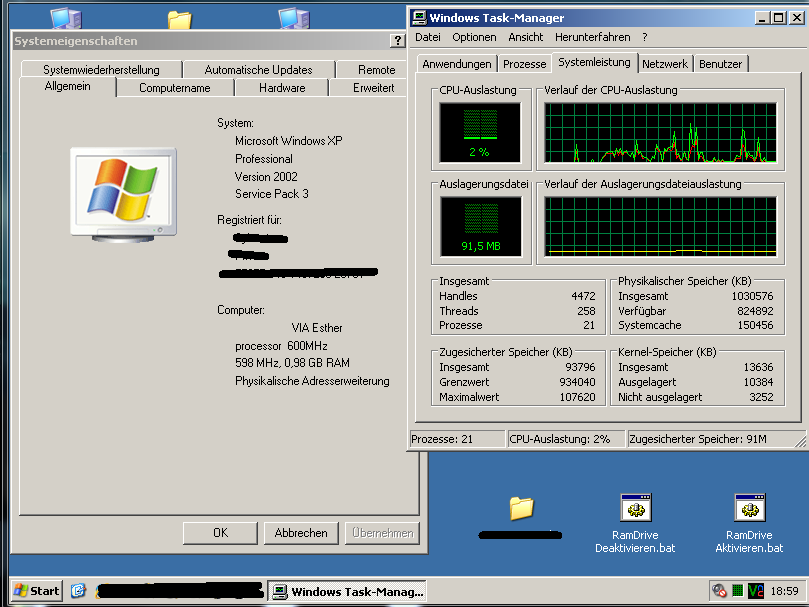Open the yellow folder icon at top of desktop
This screenshot has height=607, width=809.
pyautogui.click(x=179, y=20)
